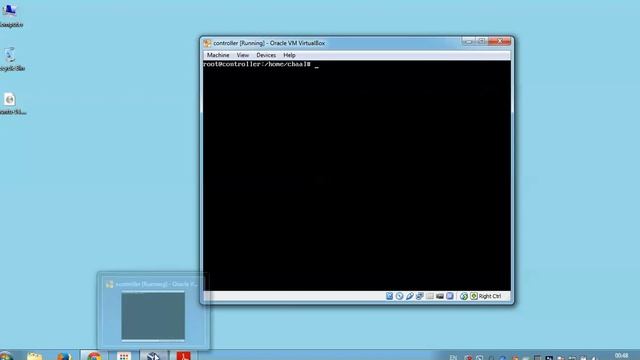Open the Machine menu in VirtualBox

(218, 55)
